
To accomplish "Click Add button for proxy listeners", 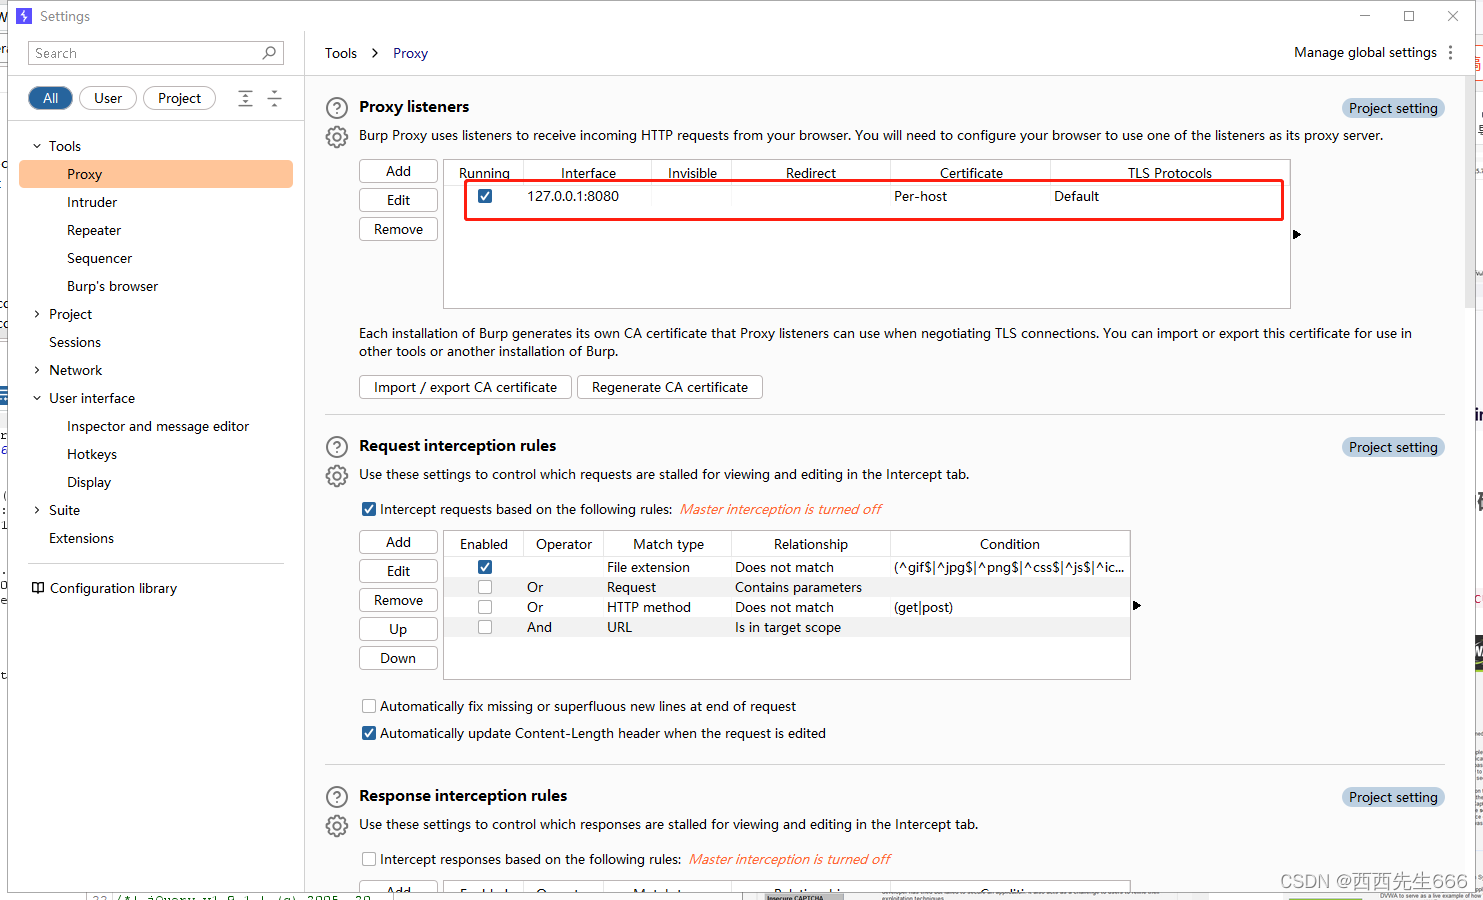I will 398,171.
